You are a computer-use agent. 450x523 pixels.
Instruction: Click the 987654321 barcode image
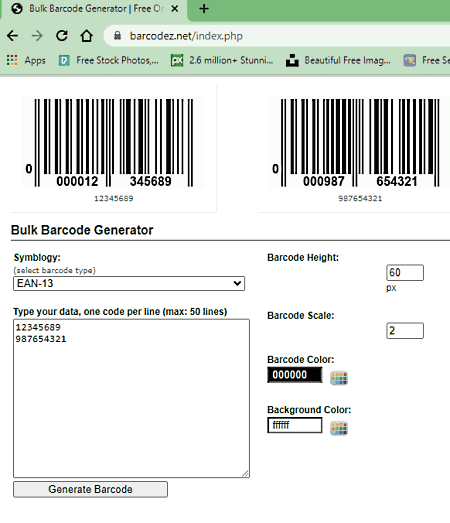click(359, 142)
